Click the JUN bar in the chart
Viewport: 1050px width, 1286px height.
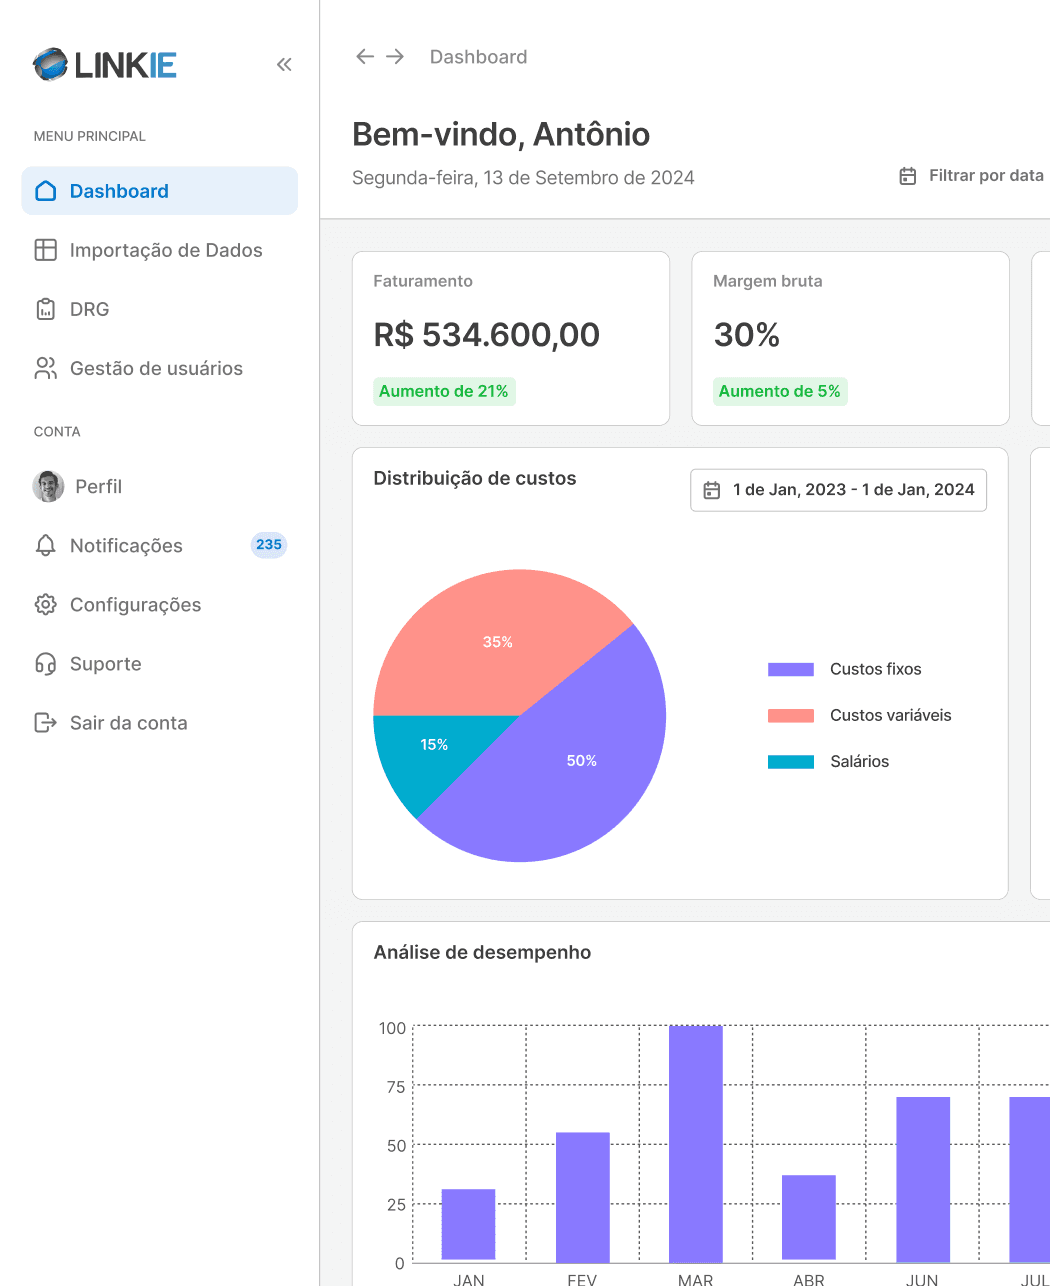click(x=923, y=1179)
